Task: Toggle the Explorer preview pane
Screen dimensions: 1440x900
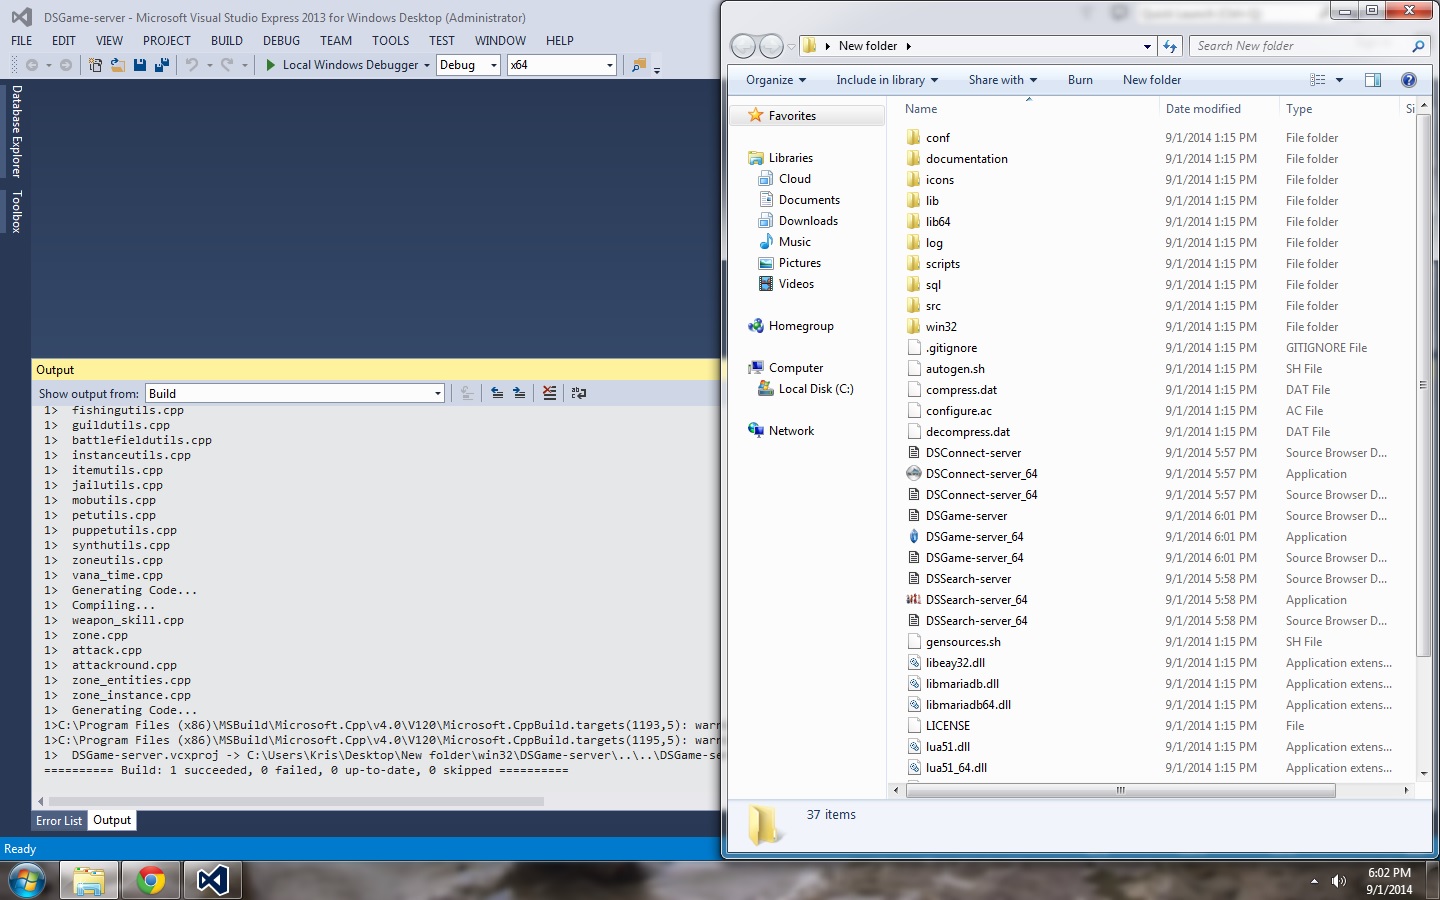Action: [x=1373, y=80]
